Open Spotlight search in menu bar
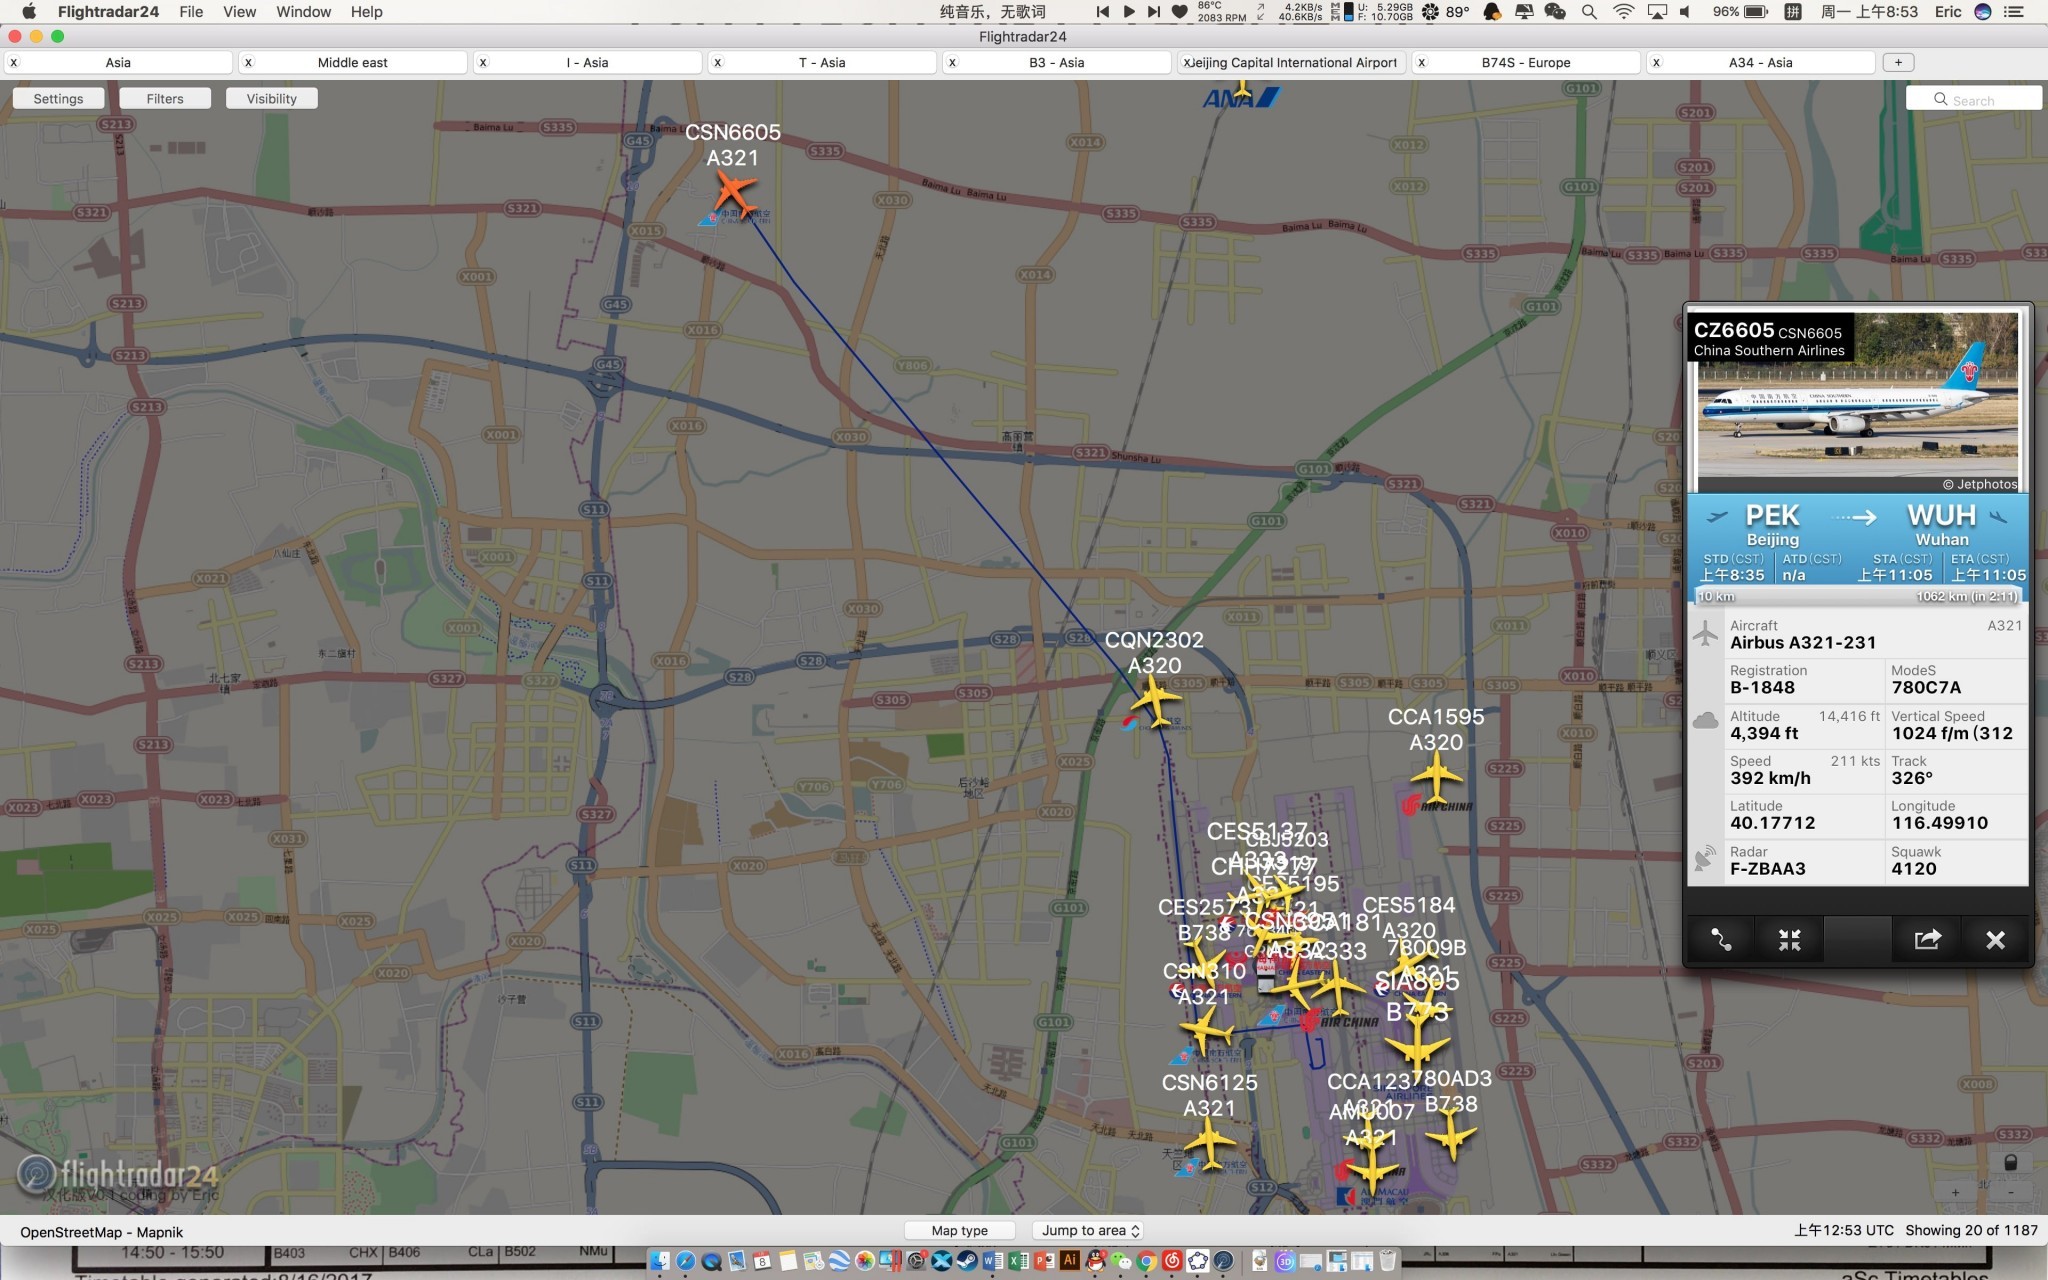This screenshot has width=2048, height=1280. (1589, 12)
